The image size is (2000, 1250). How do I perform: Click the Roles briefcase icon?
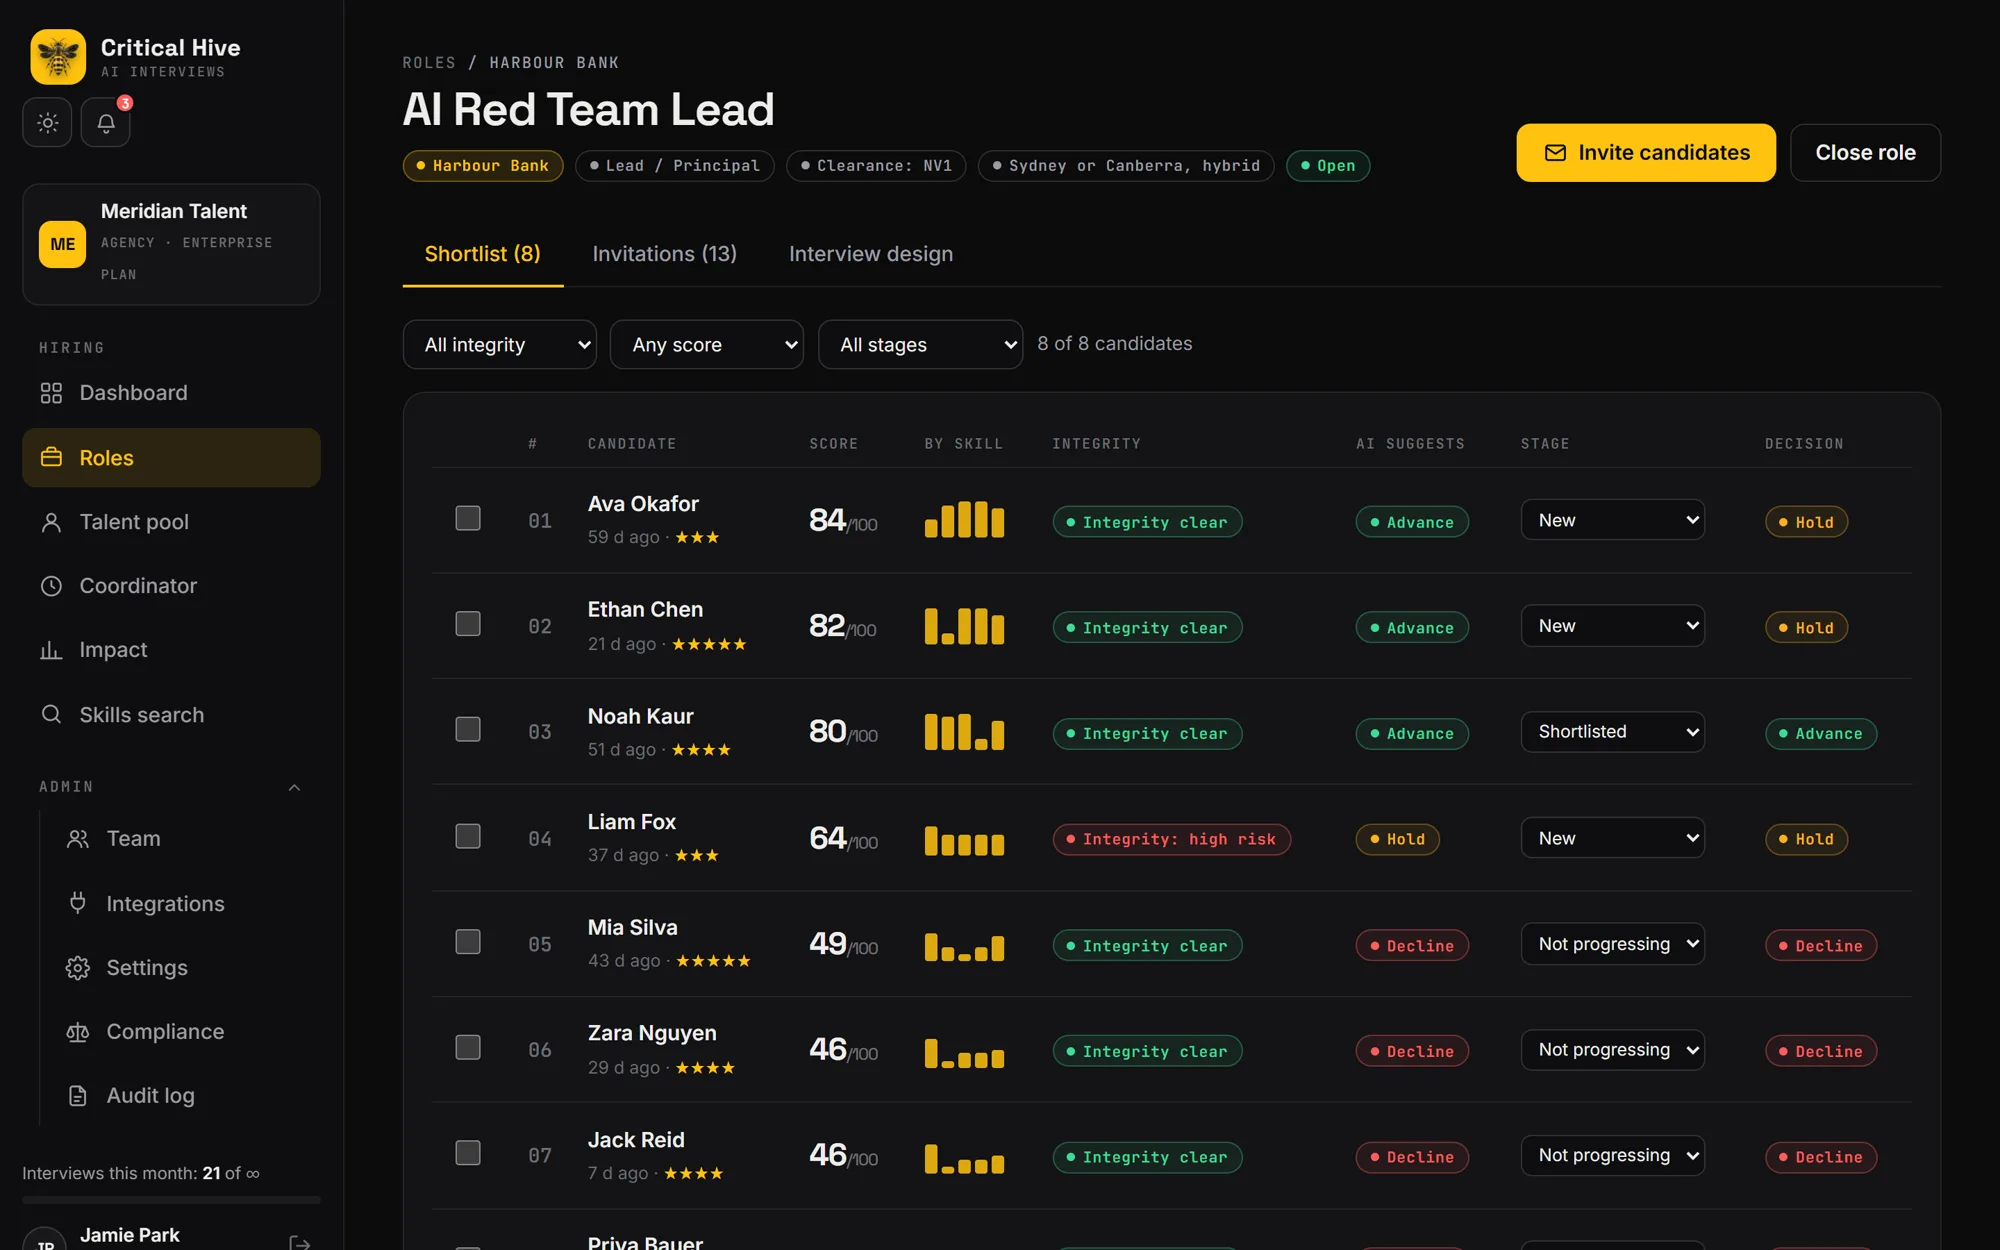coord(51,457)
